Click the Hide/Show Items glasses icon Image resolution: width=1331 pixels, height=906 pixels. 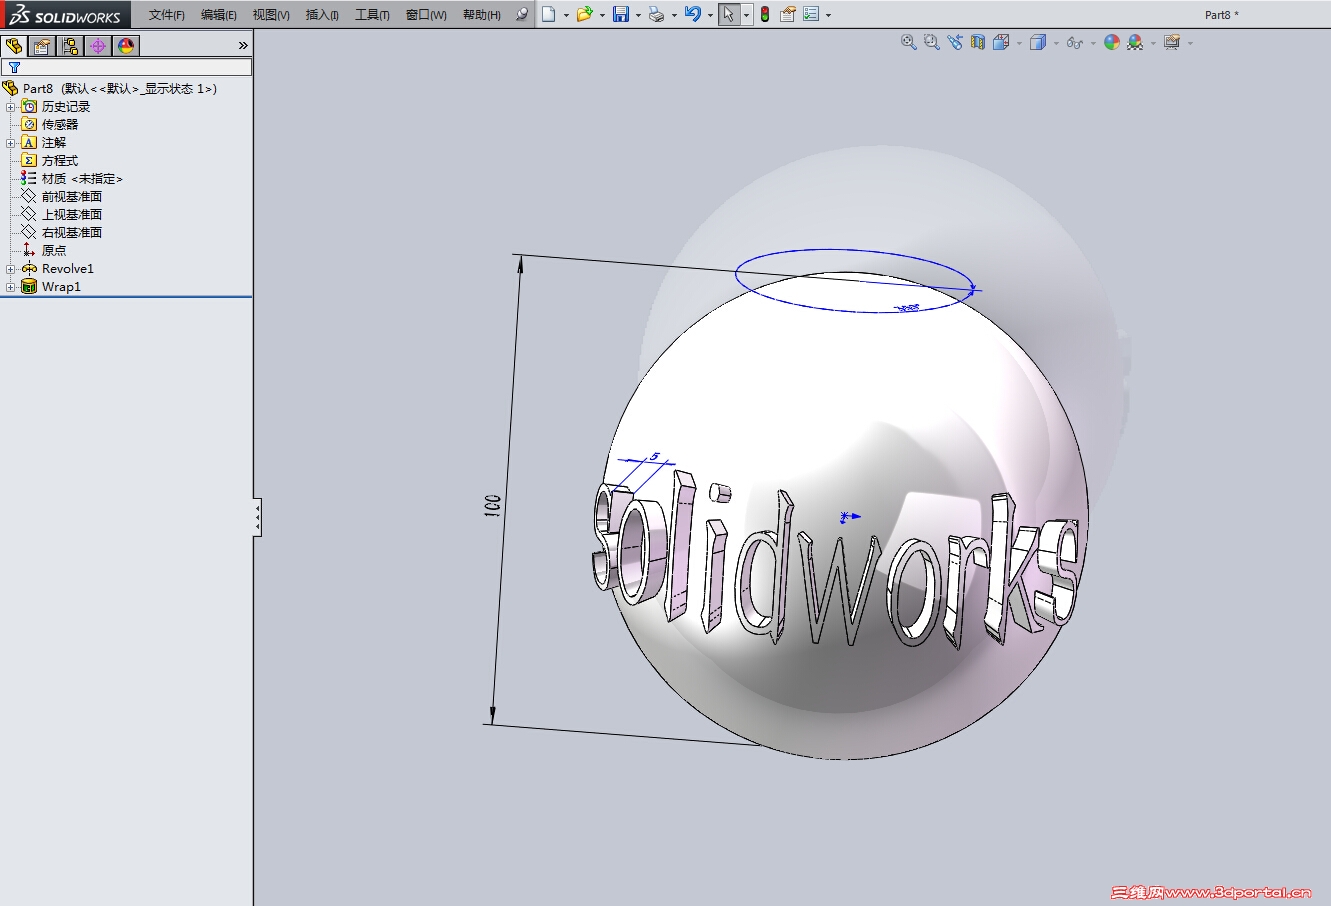[x=1074, y=42]
